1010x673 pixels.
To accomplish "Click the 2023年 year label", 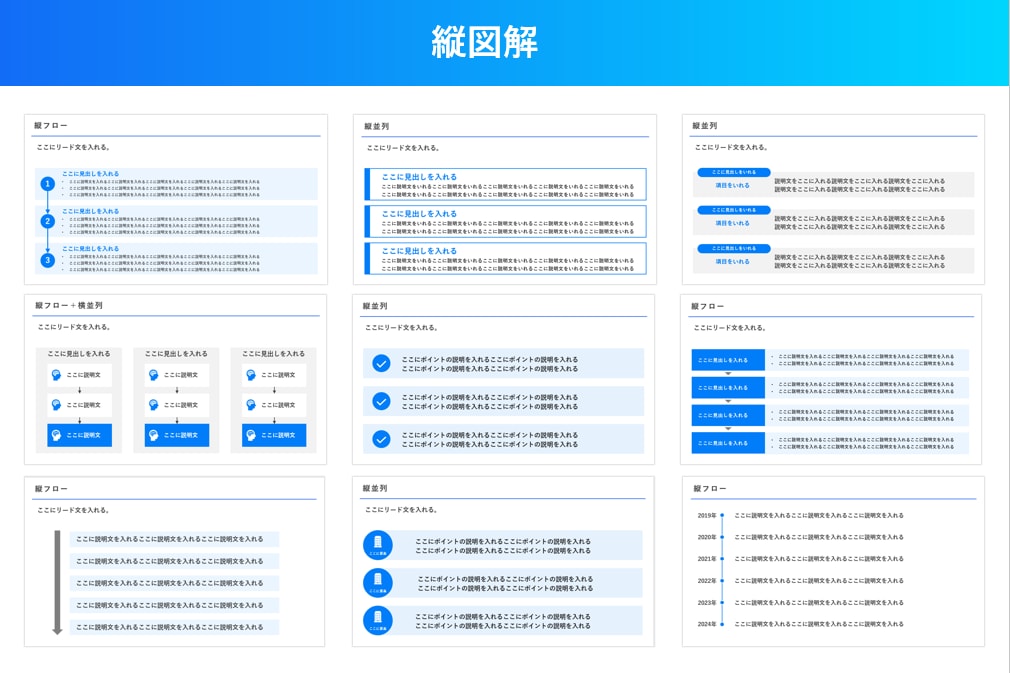I will (707, 603).
